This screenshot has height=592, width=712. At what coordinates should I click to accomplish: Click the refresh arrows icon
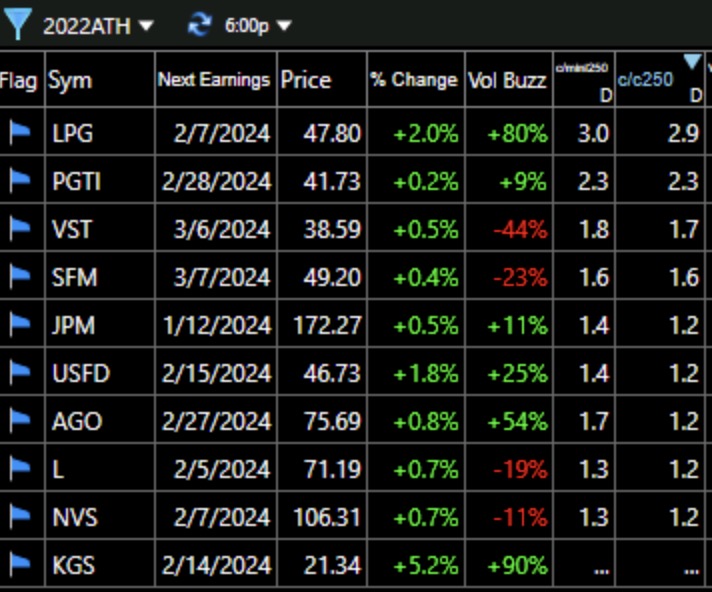tap(200, 25)
